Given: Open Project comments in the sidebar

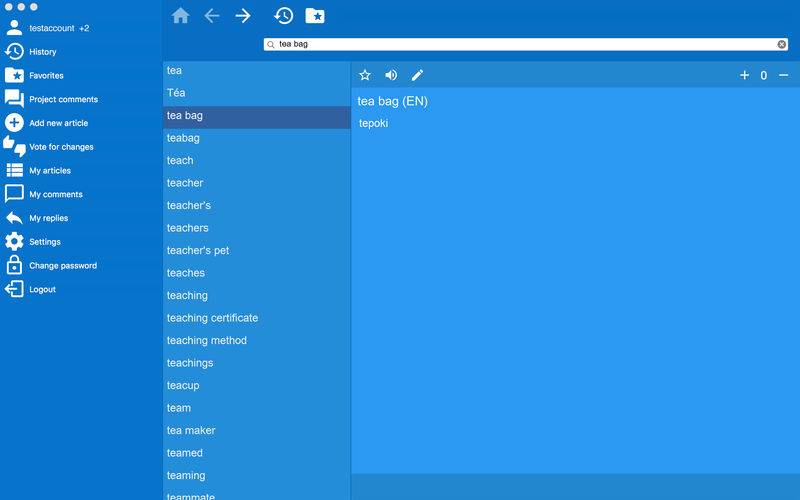Looking at the screenshot, I should click(x=63, y=99).
